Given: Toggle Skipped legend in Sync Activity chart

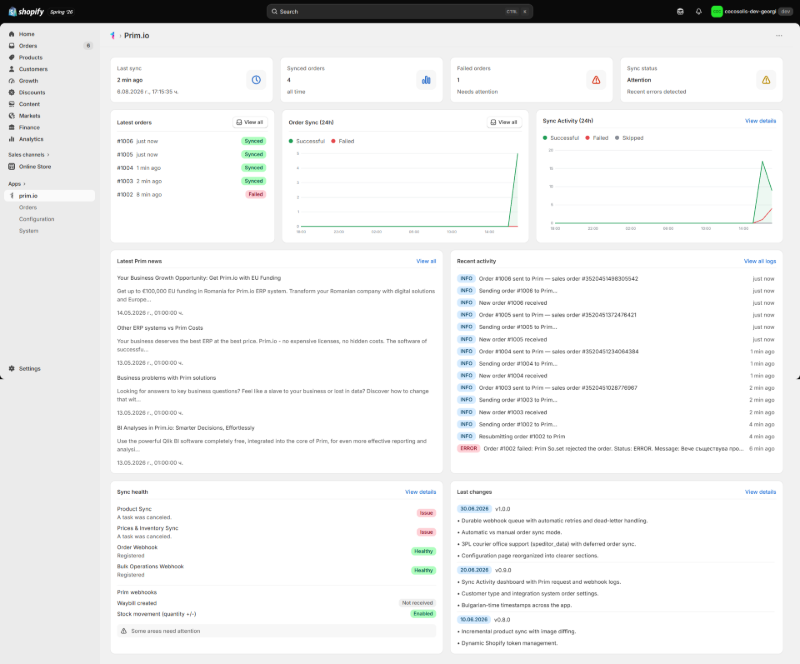Looking at the screenshot, I should click(629, 138).
